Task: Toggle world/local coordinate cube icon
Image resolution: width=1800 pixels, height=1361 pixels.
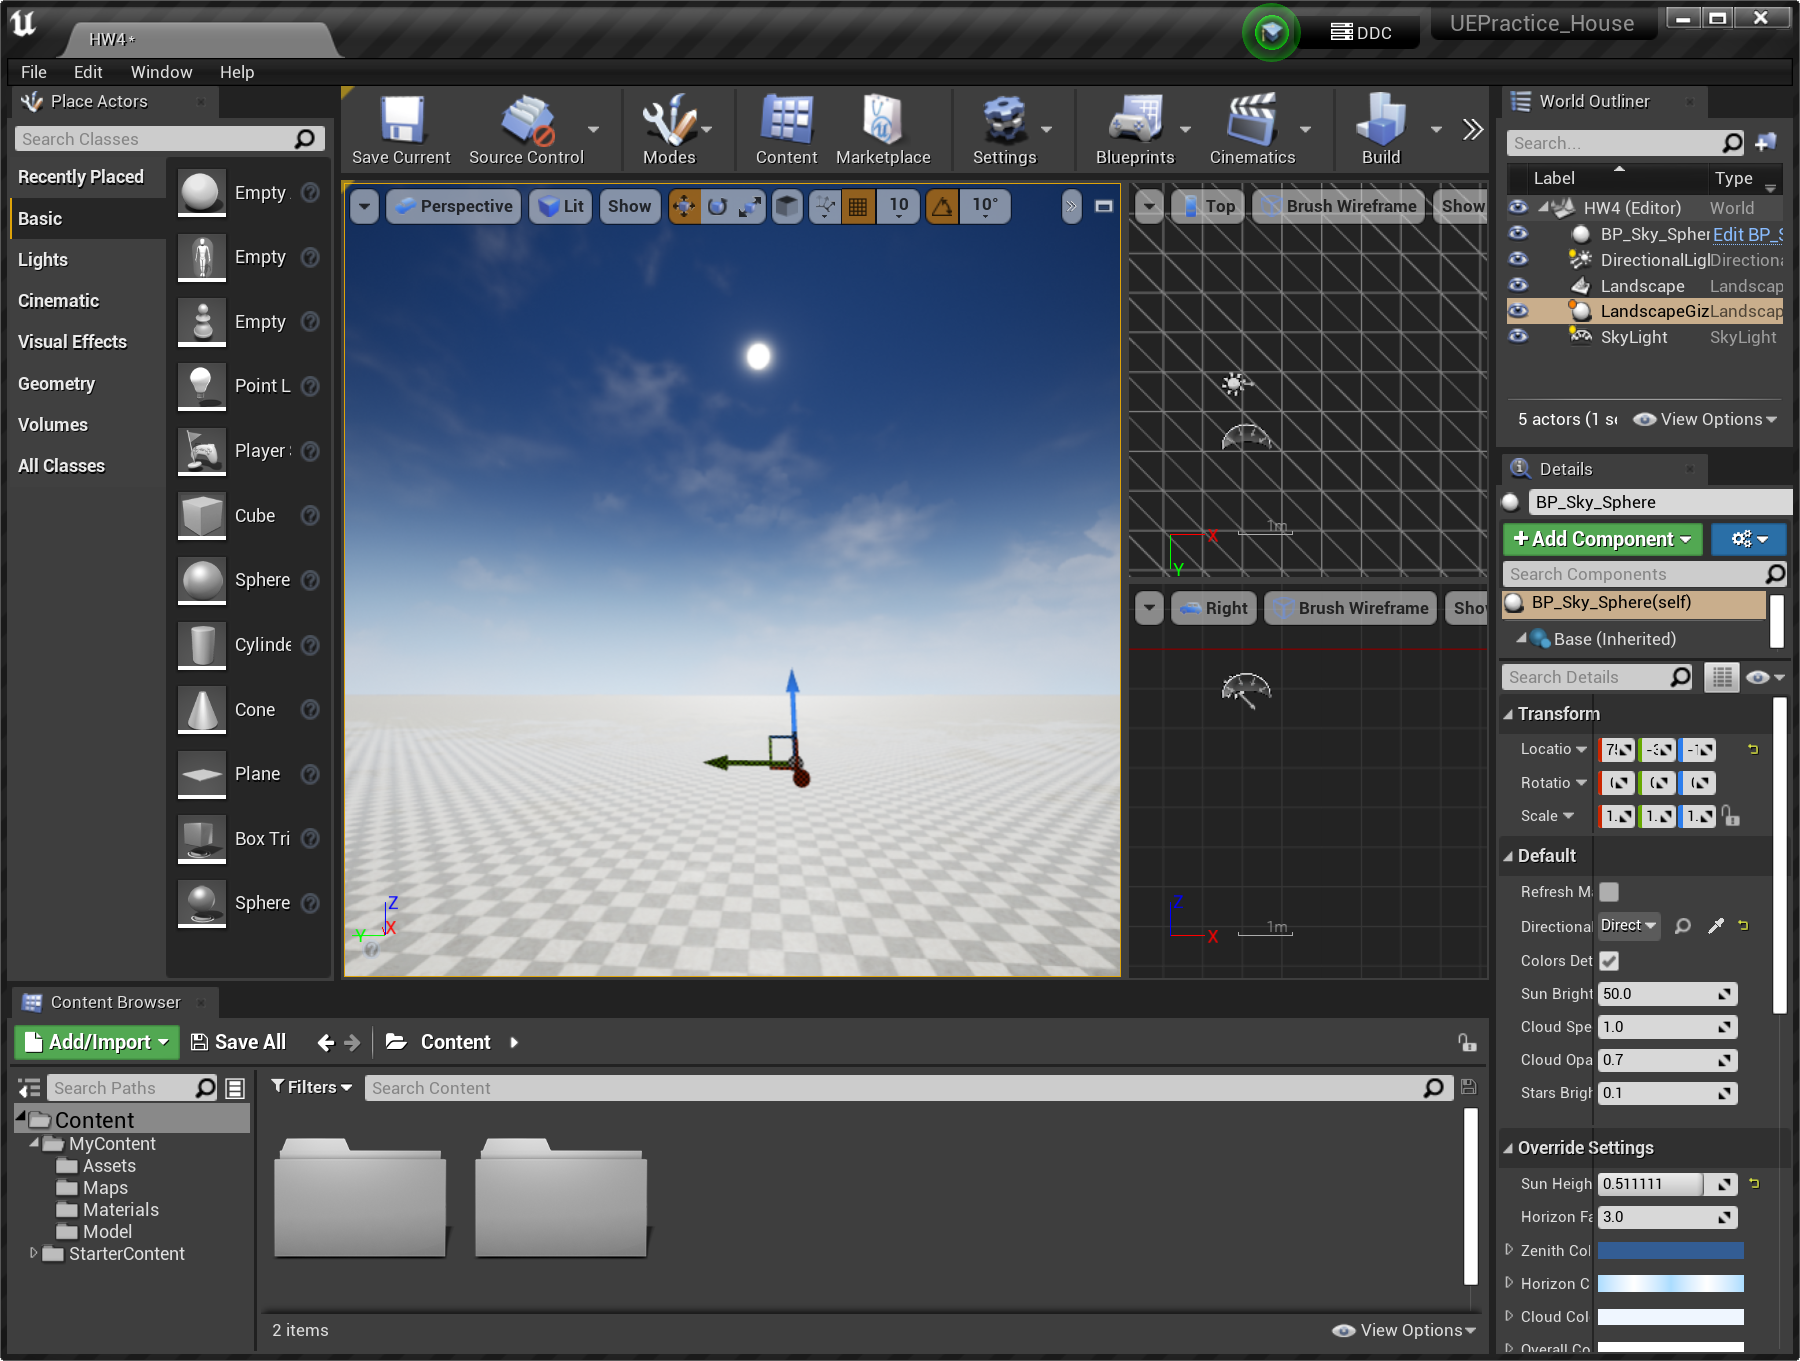Action: coord(787,206)
